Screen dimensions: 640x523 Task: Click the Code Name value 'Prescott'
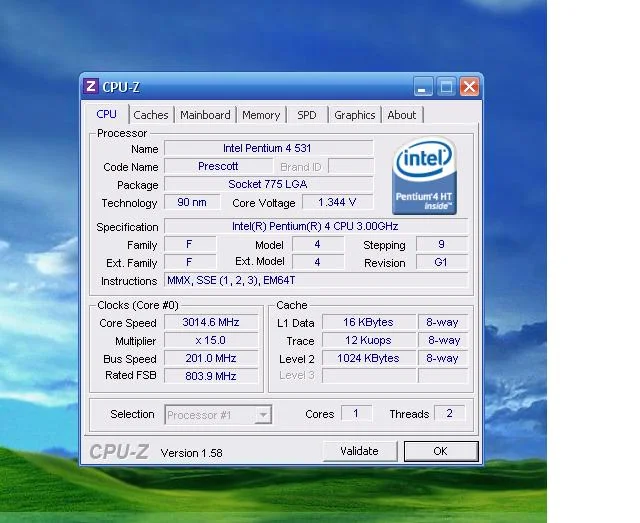[x=218, y=166]
